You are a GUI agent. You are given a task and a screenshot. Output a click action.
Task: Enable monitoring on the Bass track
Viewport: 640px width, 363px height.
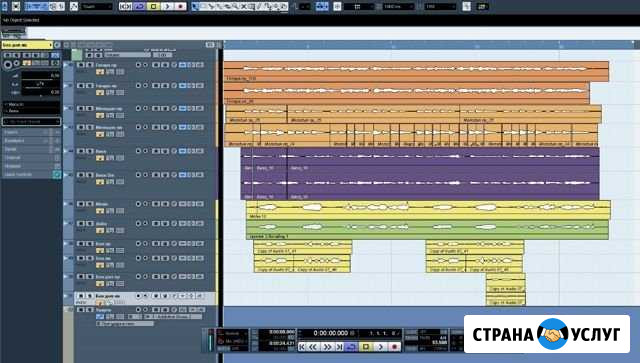coord(145,151)
